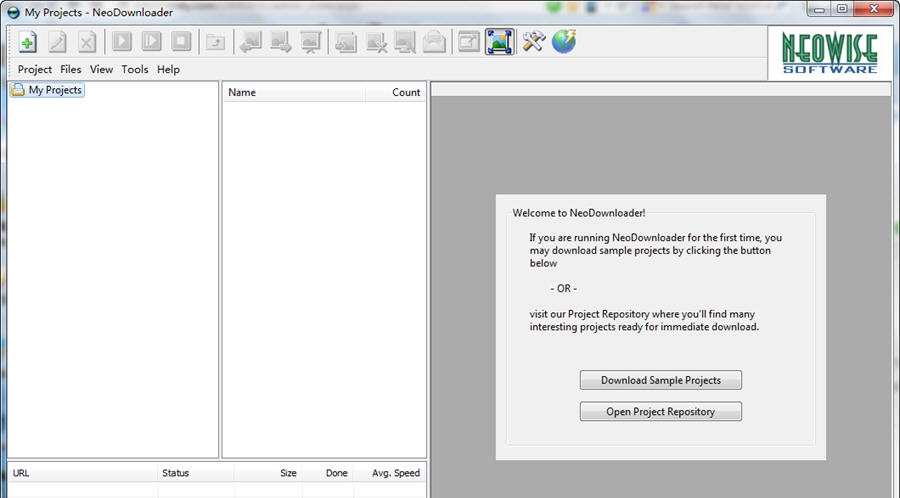Click the greyed Stop download square icon
Viewport: 900px width, 498px height.
(181, 42)
